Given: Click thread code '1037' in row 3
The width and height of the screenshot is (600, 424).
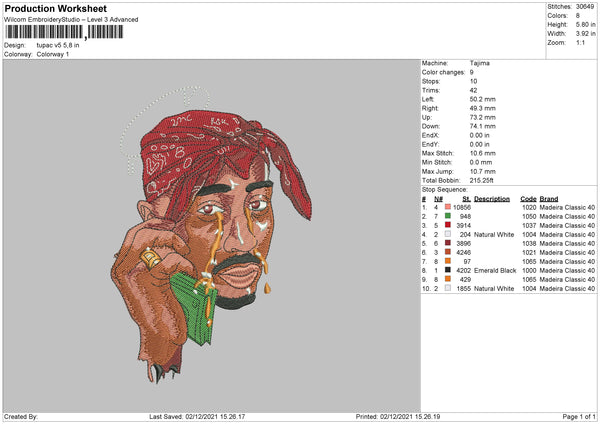Looking at the screenshot, I should [529, 225].
